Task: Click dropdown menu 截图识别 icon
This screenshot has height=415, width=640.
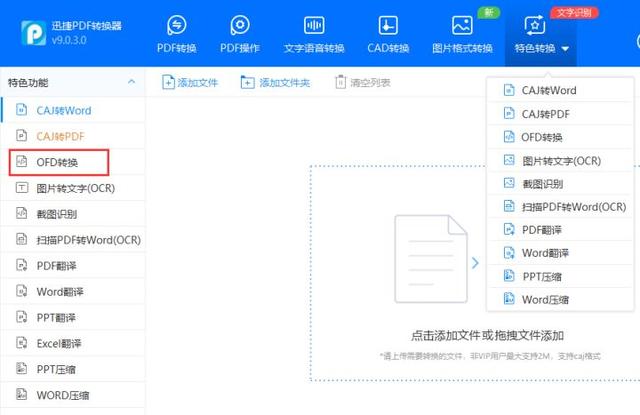Action: 509,183
